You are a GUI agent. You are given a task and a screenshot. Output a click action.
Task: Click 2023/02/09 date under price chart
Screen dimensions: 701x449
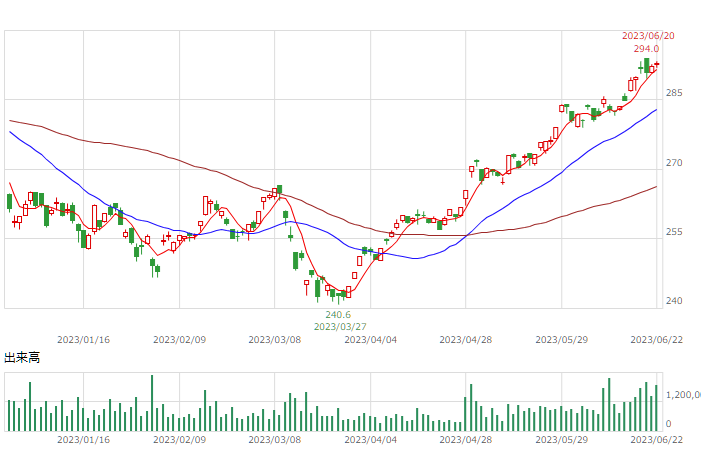tap(179, 340)
